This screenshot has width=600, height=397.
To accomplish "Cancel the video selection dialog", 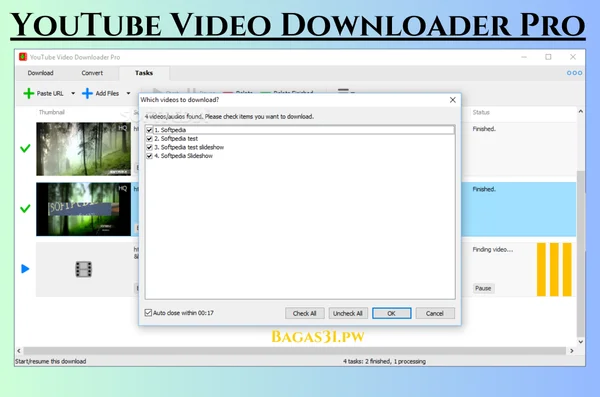I will coord(435,313).
